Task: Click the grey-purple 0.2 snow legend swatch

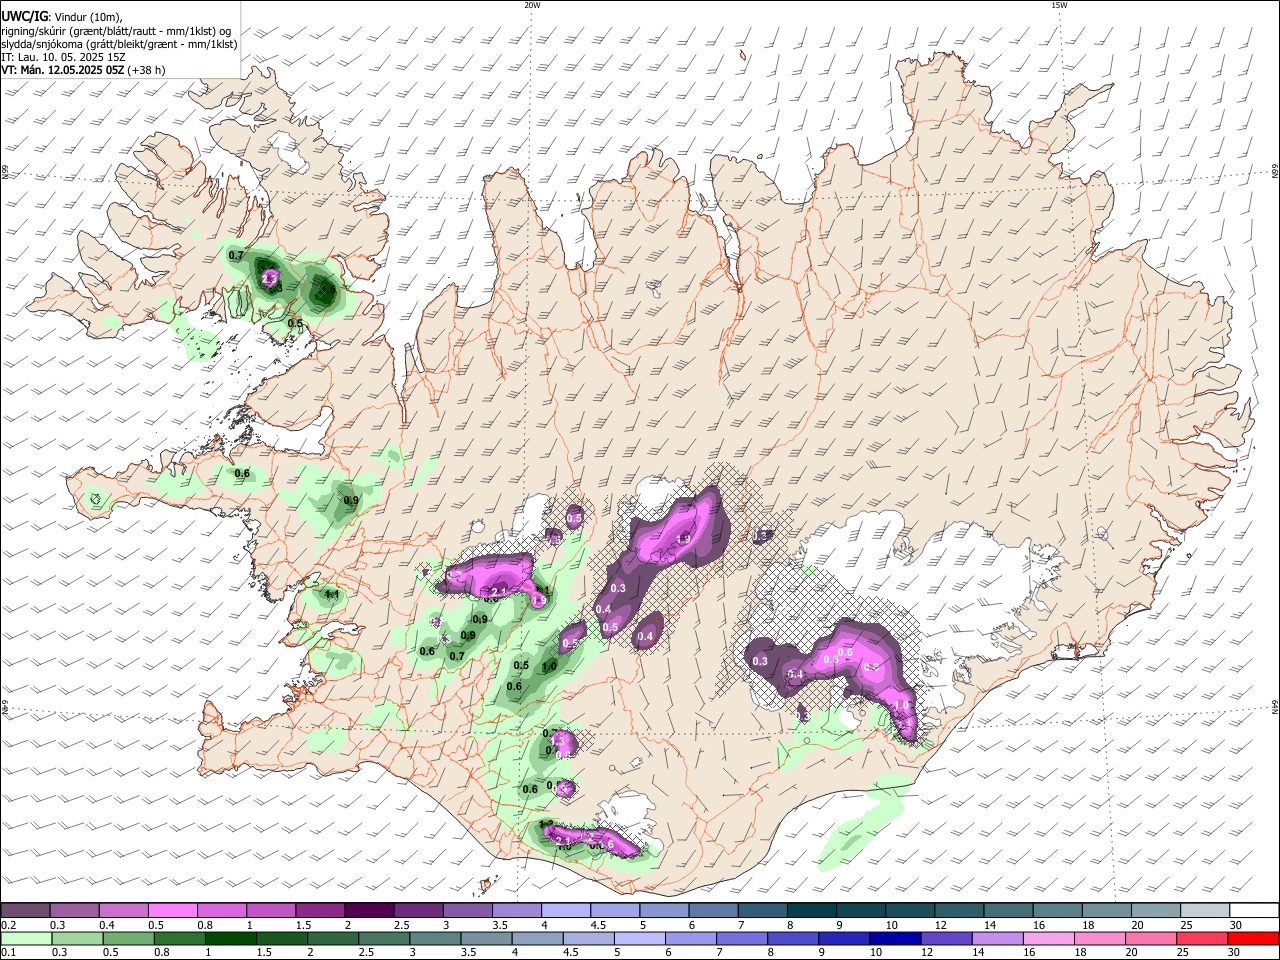Action: [x=25, y=910]
